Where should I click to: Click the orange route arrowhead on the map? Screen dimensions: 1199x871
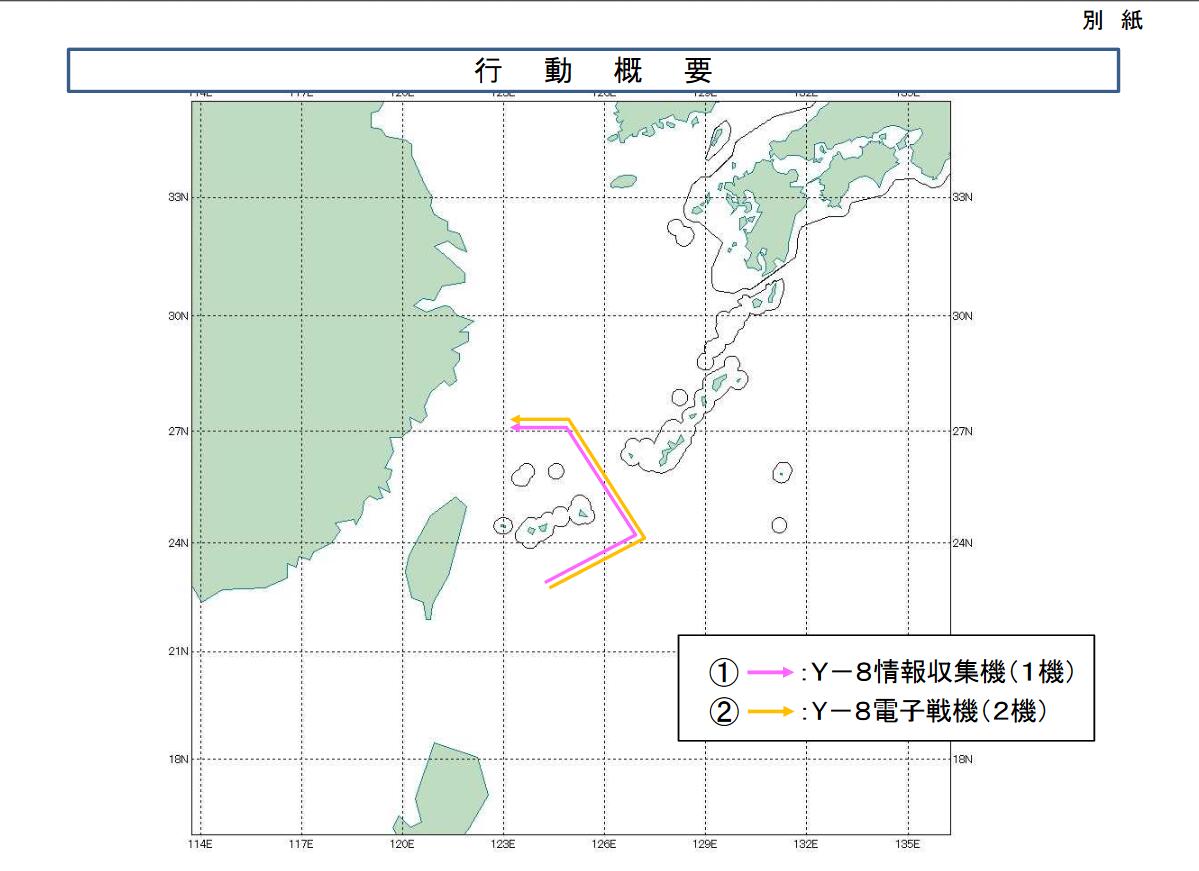[516, 419]
